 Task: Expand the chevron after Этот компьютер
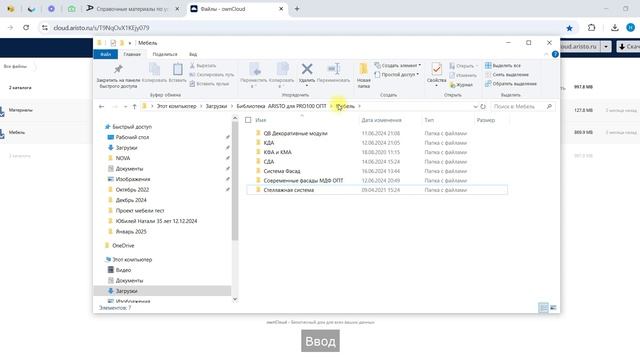tap(201, 106)
